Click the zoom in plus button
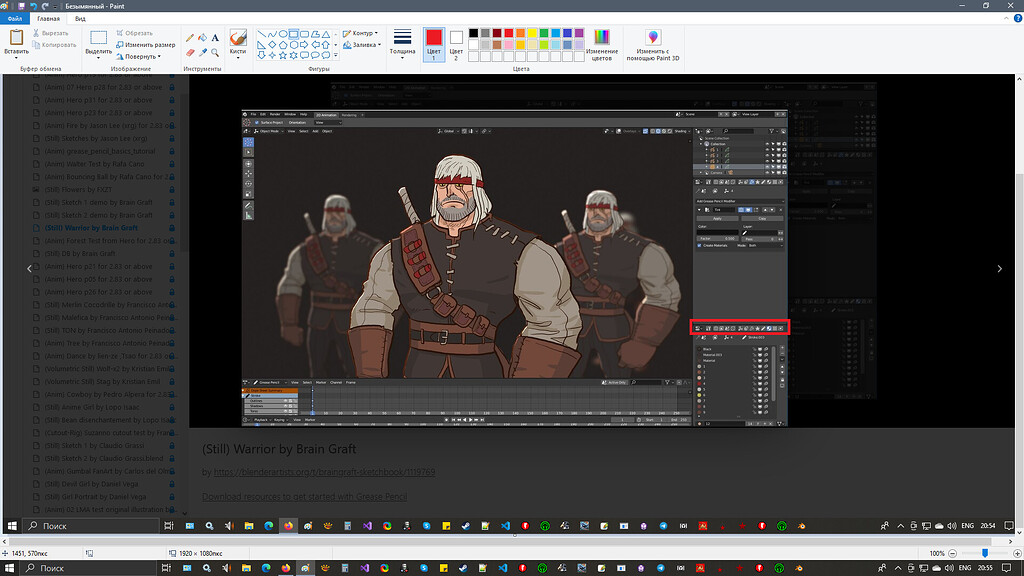The height and width of the screenshot is (576, 1024). pyautogui.click(x=1017, y=553)
